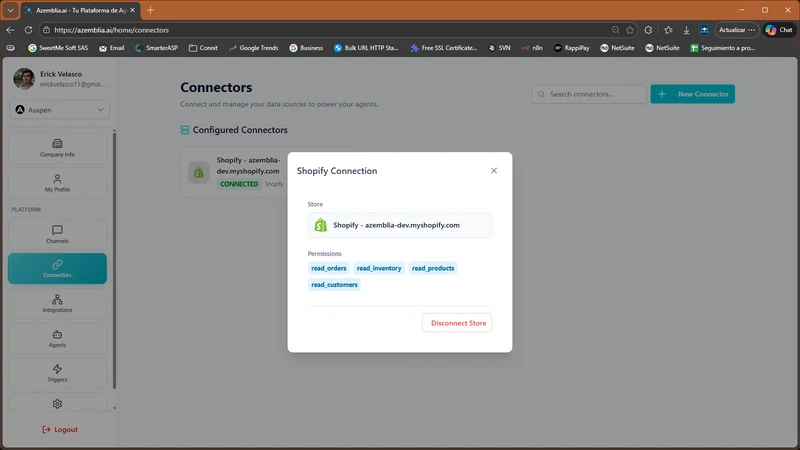This screenshot has width=800, height=450.
Task: Click the zoom magnifier icon in address bar
Action: pos(615,30)
